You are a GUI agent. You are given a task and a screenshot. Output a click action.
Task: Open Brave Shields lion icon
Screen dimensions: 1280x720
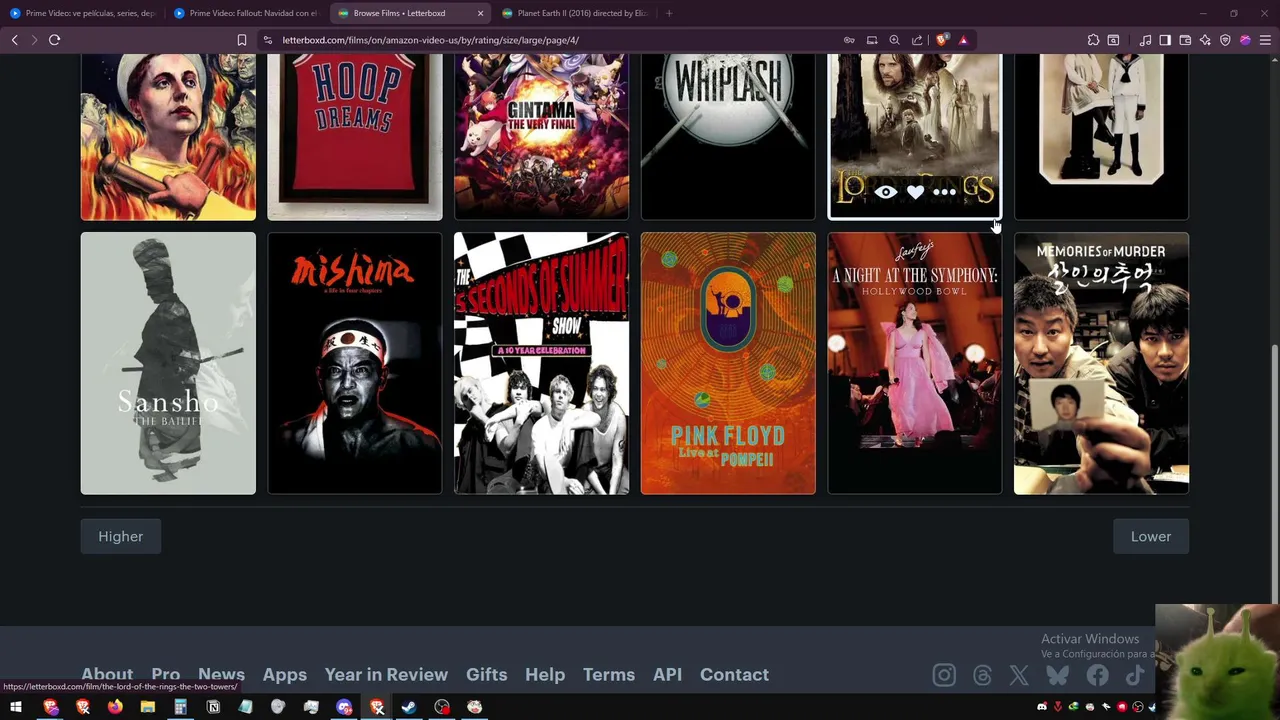click(942, 40)
